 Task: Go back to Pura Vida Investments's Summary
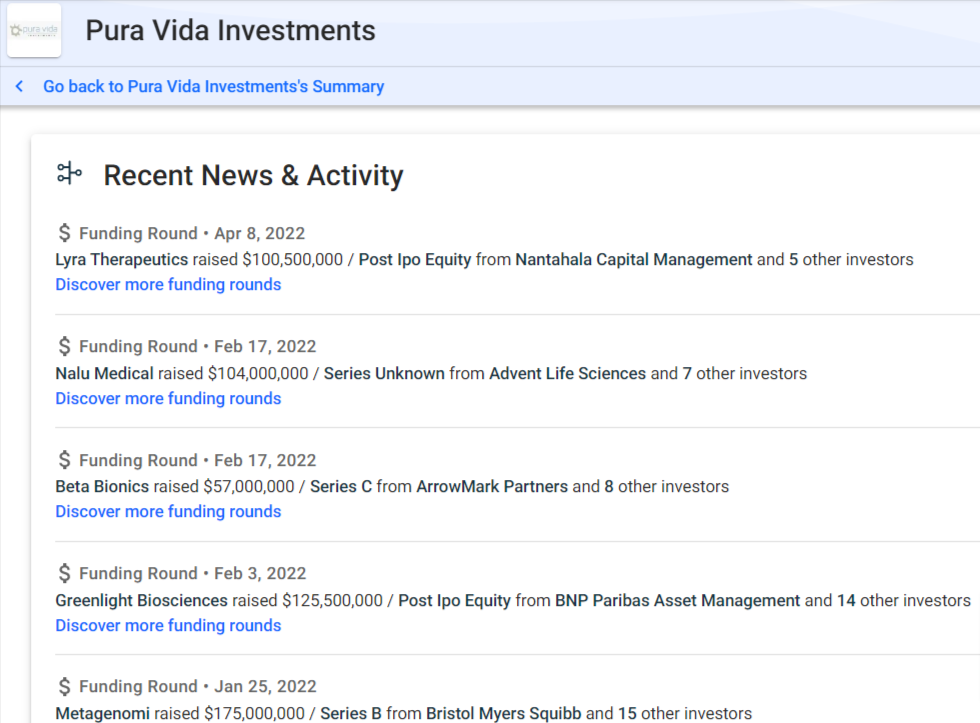tap(213, 87)
